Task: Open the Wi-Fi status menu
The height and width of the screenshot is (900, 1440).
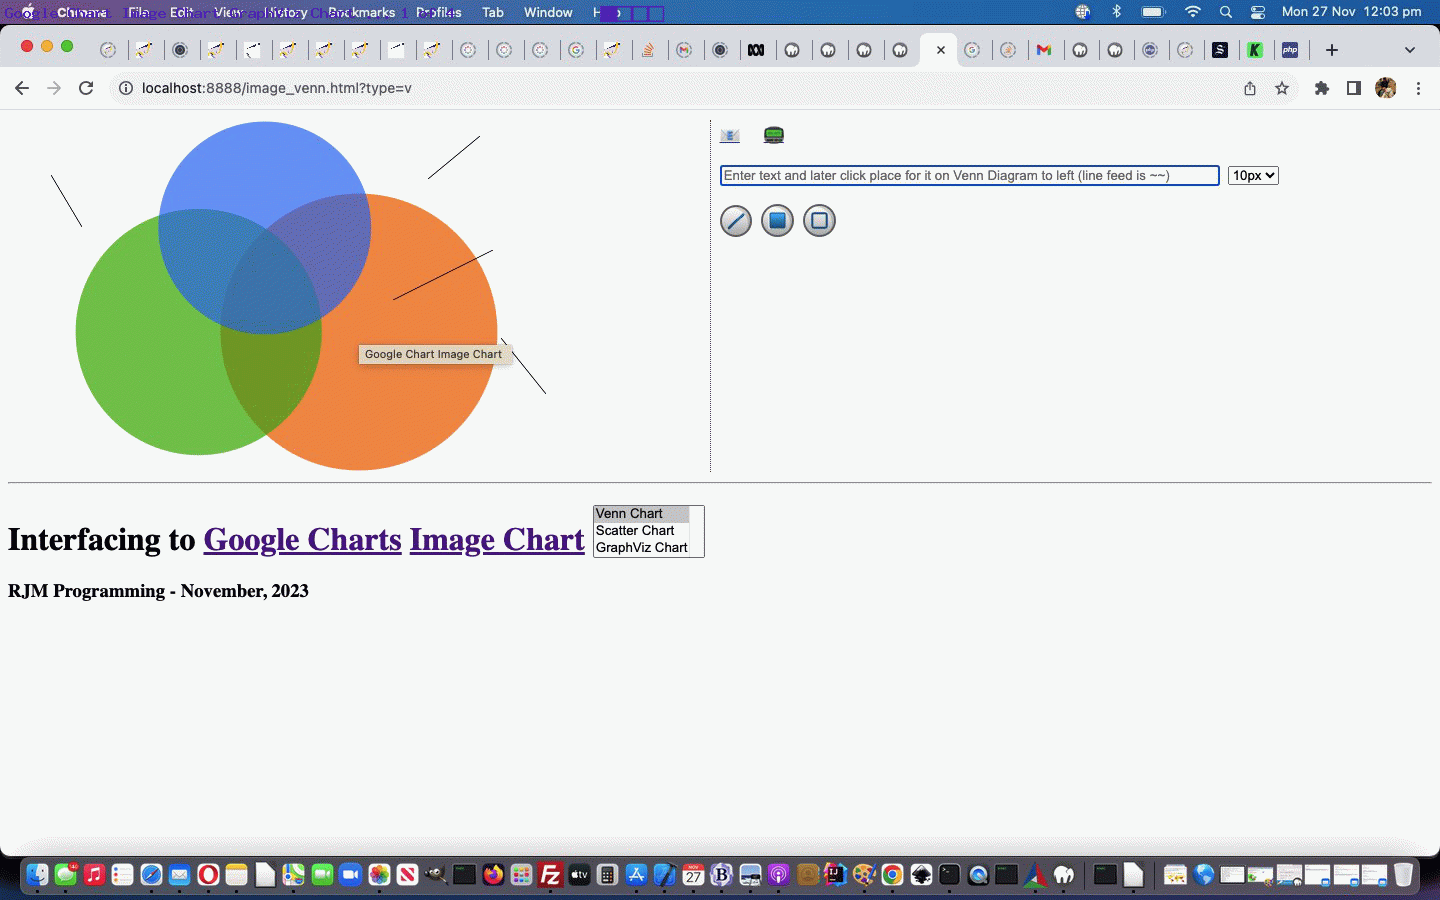Action: 1192,12
